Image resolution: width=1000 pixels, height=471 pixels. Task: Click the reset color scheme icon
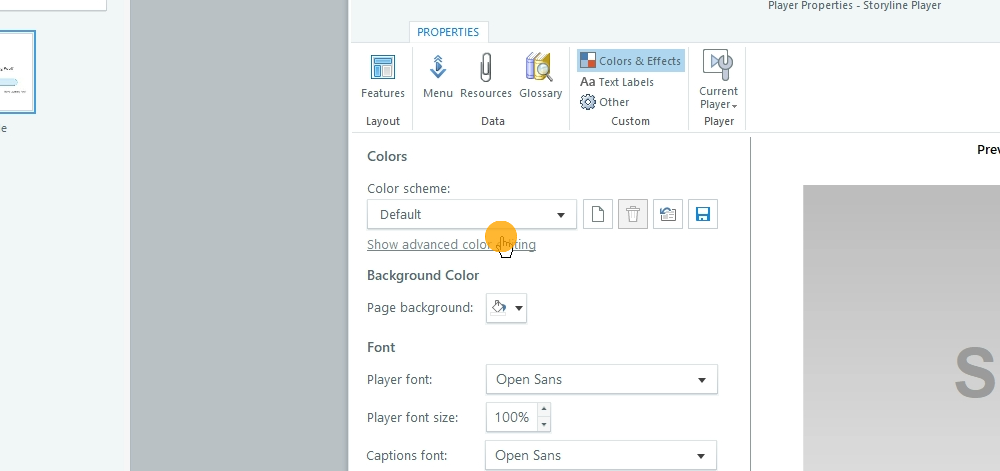tap(668, 214)
